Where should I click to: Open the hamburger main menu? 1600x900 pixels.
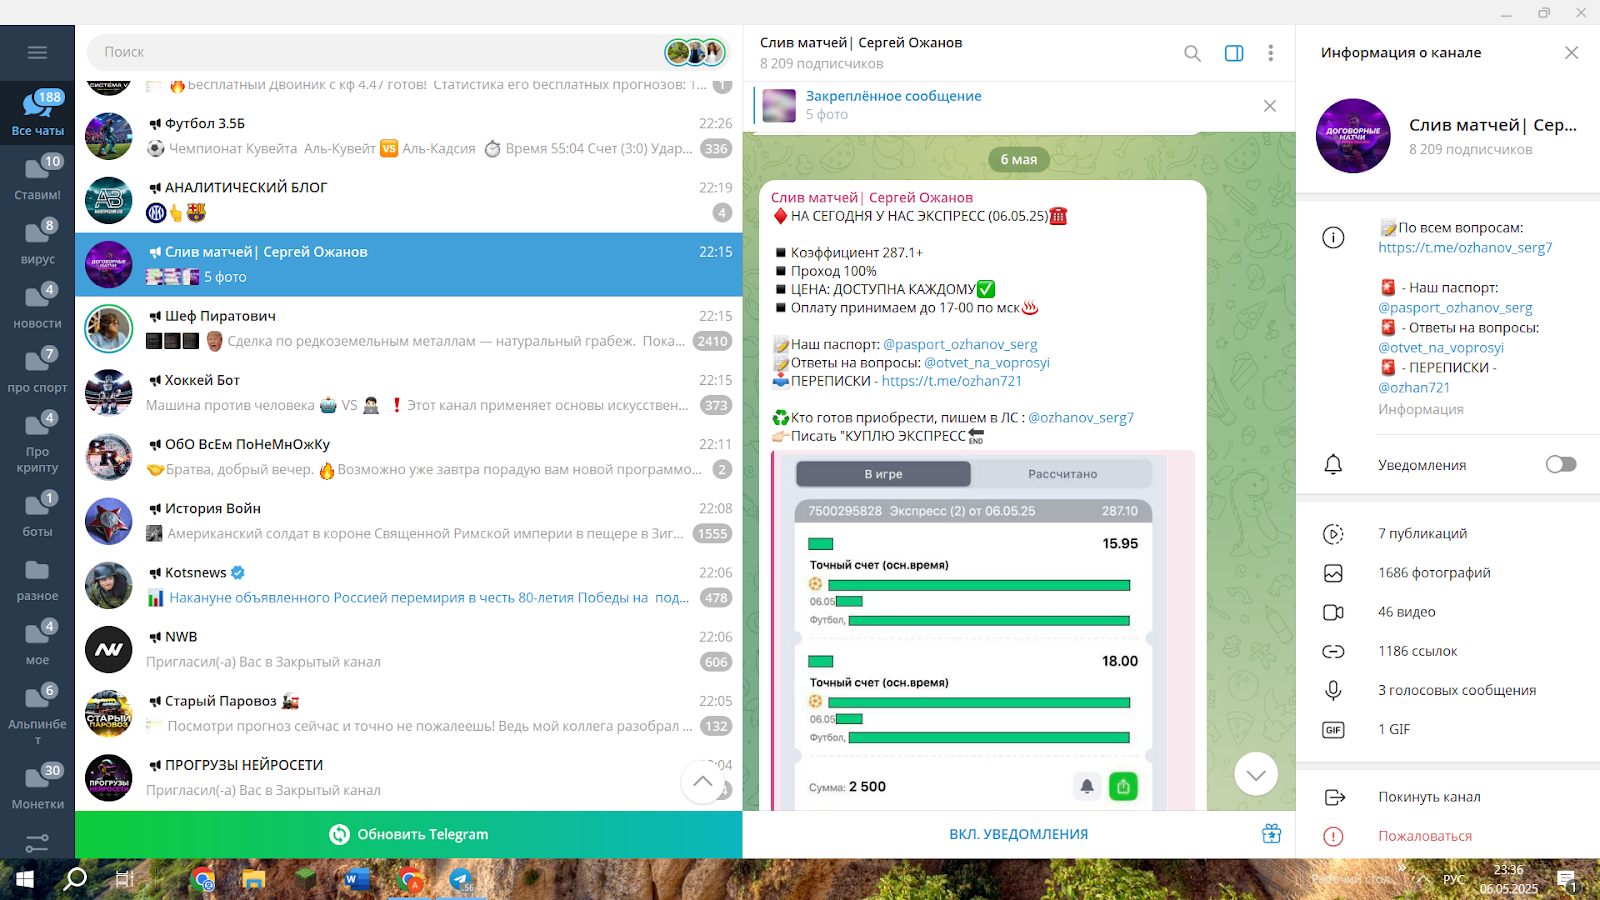pyautogui.click(x=37, y=53)
